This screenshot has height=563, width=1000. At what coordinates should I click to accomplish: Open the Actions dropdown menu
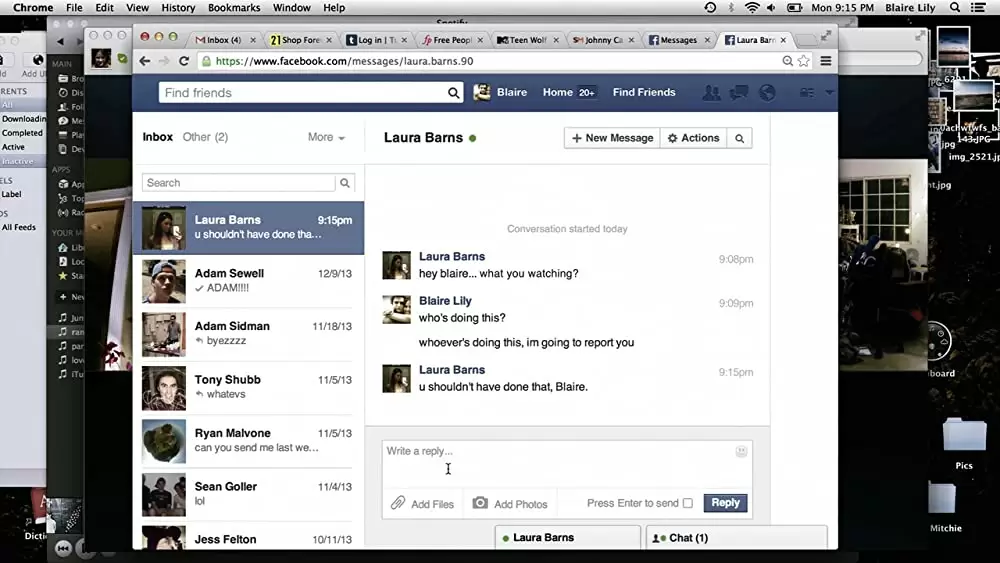(693, 138)
